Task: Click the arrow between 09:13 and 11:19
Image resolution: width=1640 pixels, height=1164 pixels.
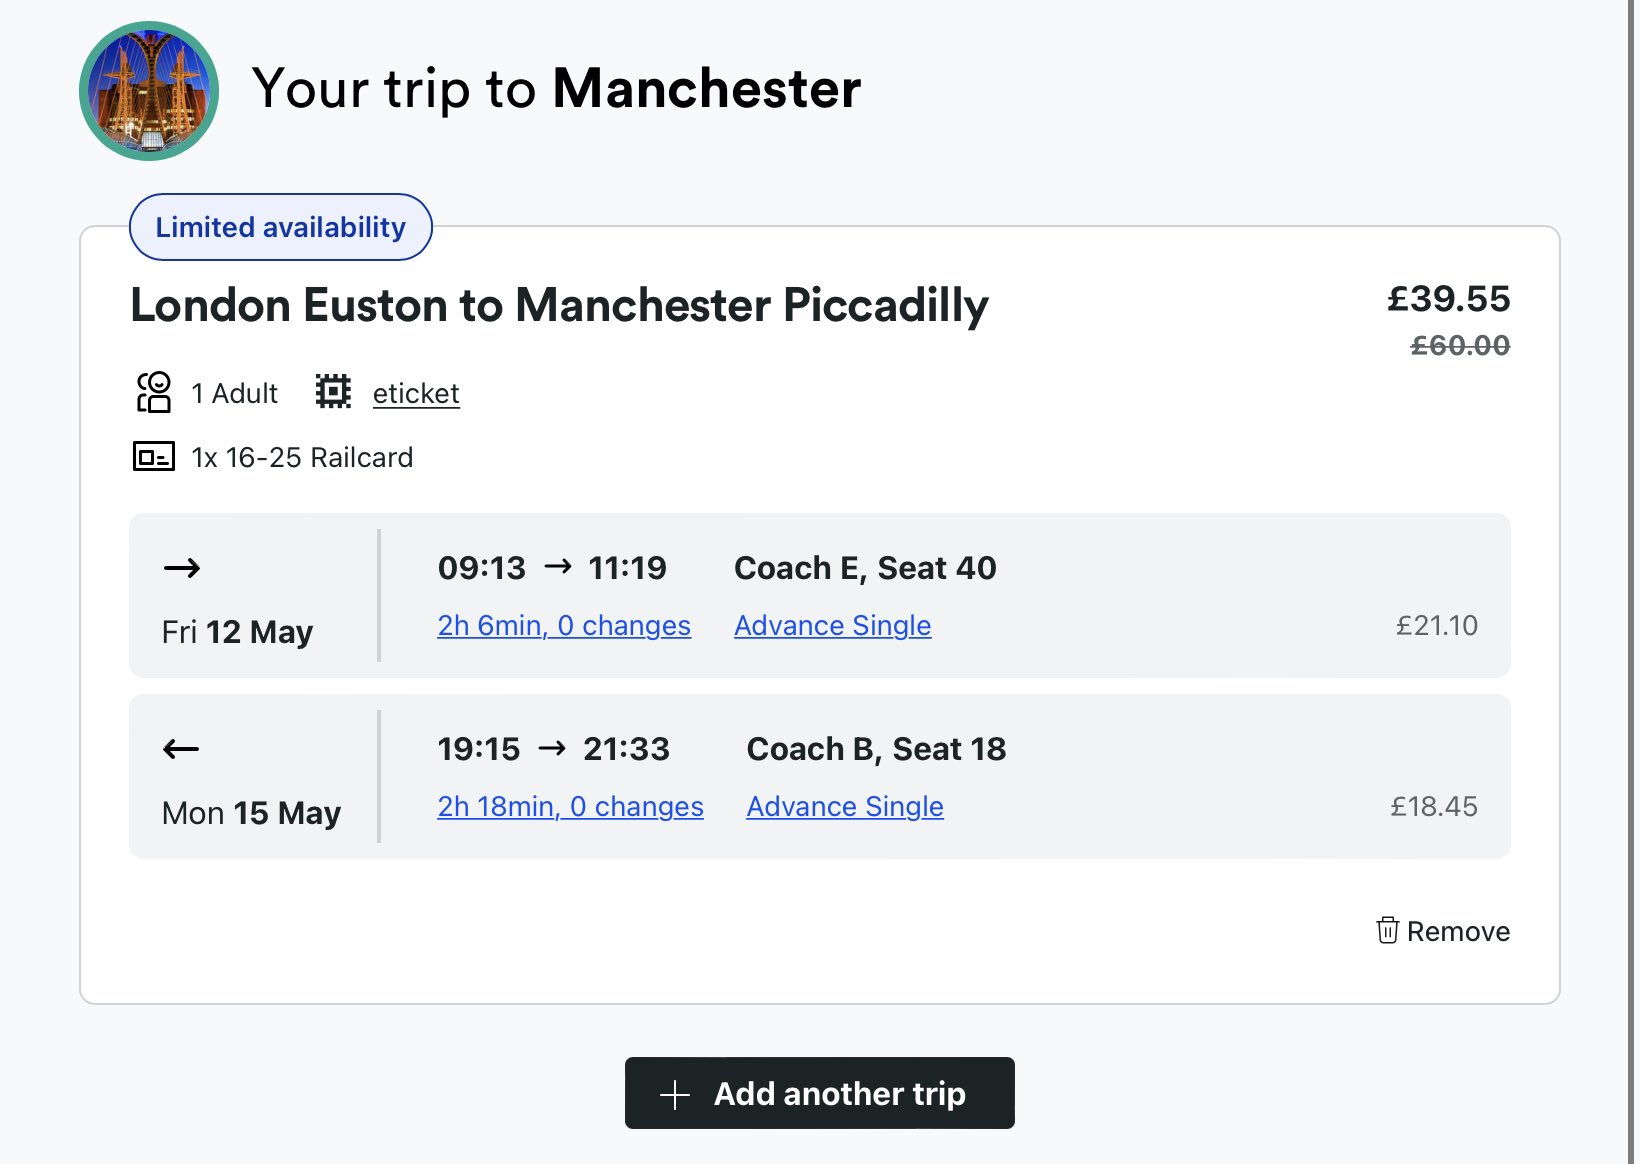Action: coord(558,567)
